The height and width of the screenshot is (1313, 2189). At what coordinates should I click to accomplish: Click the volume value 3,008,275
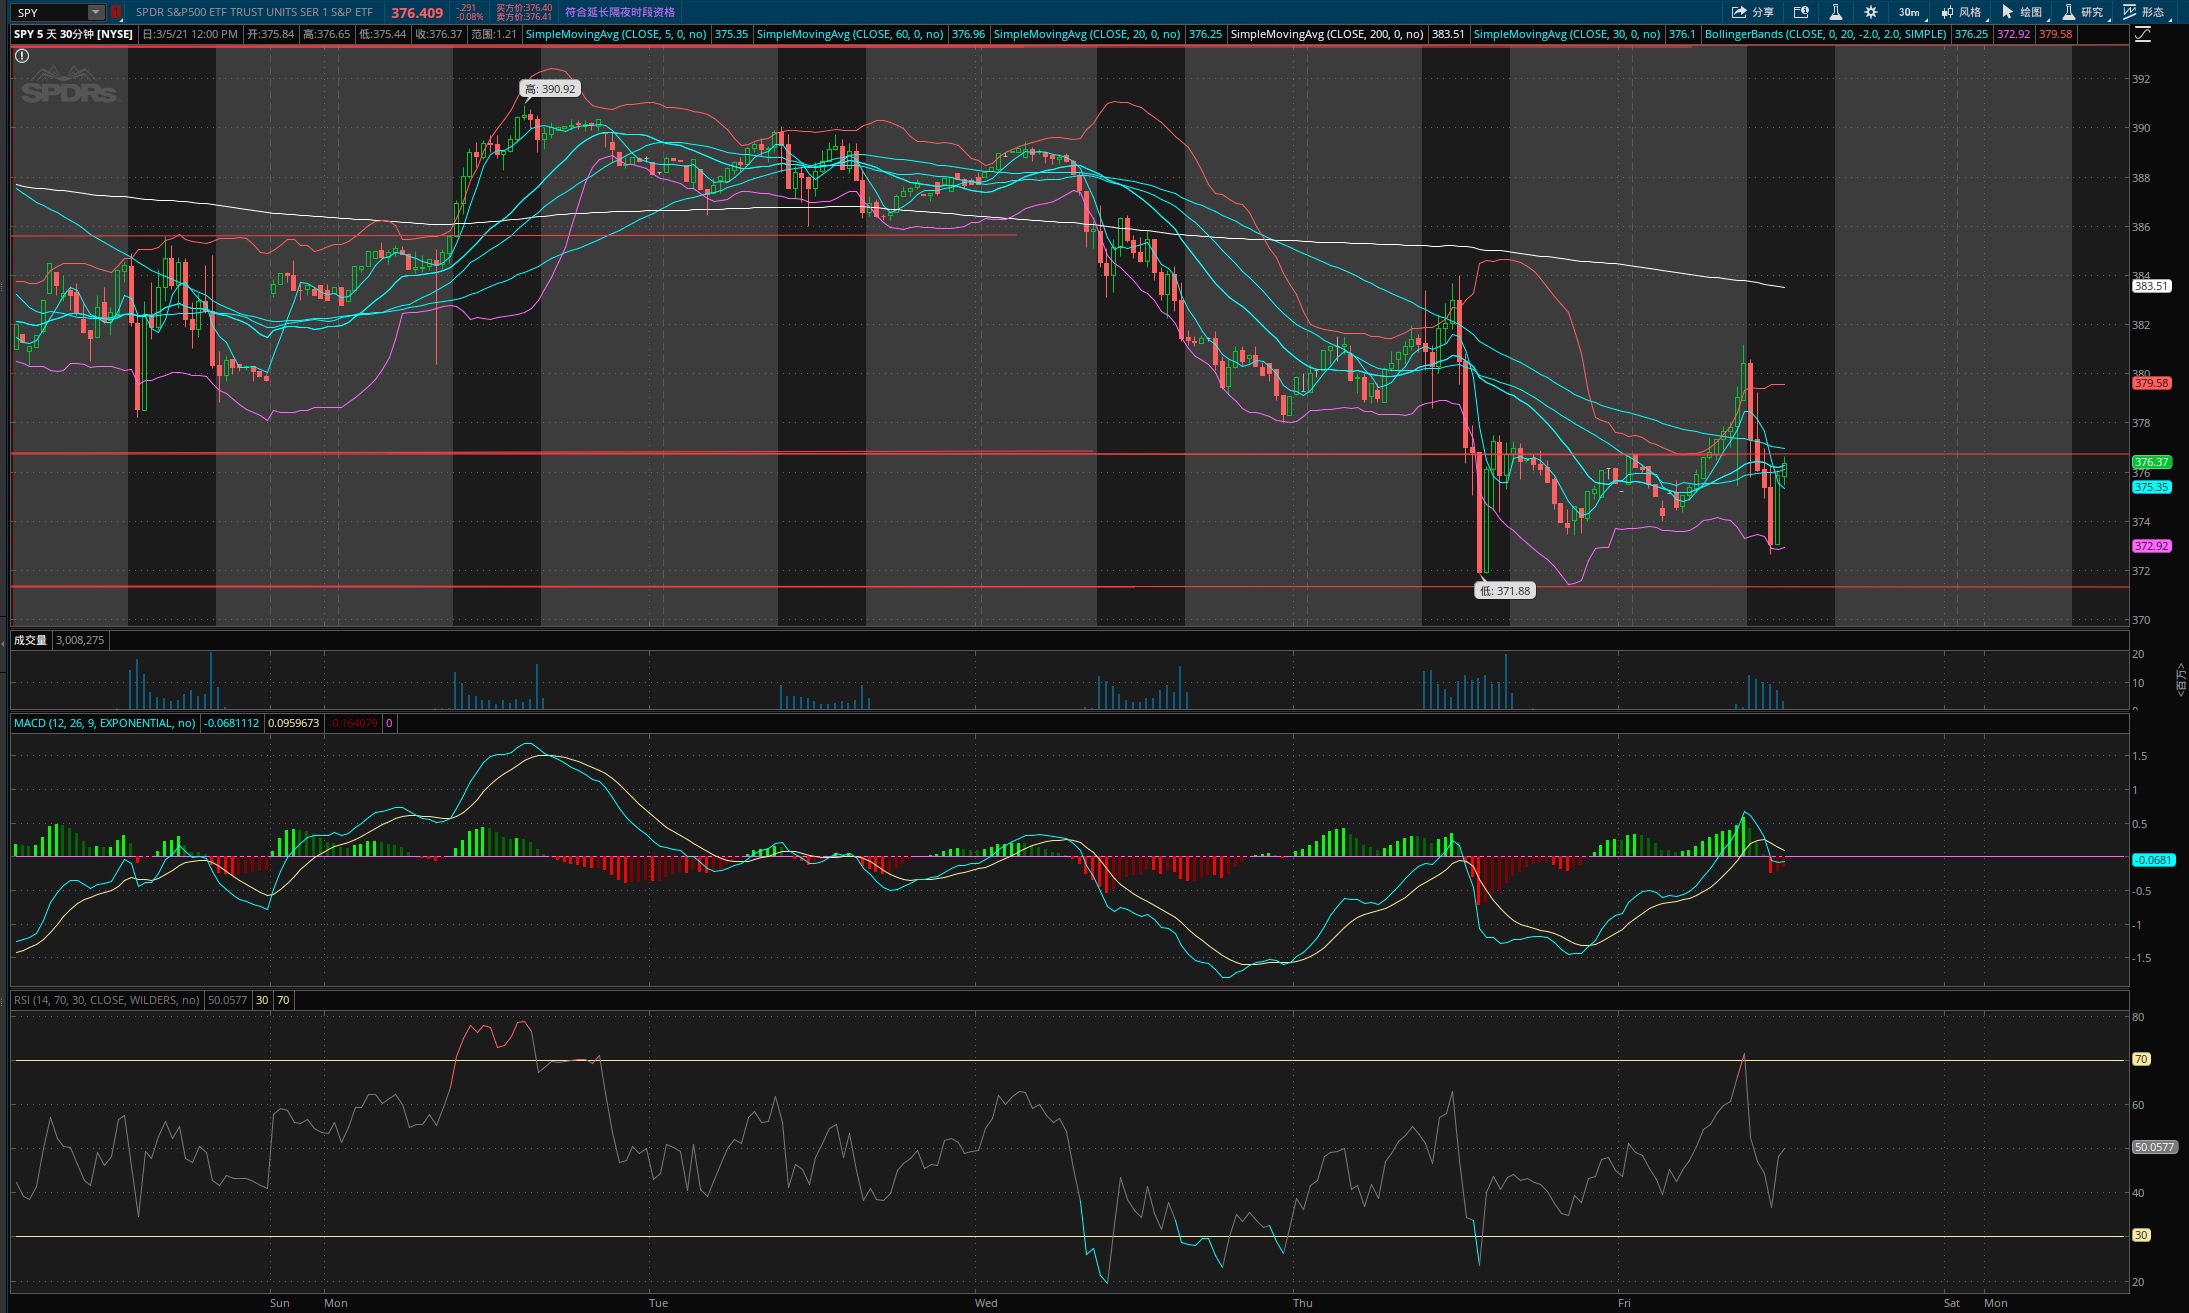tap(80, 640)
